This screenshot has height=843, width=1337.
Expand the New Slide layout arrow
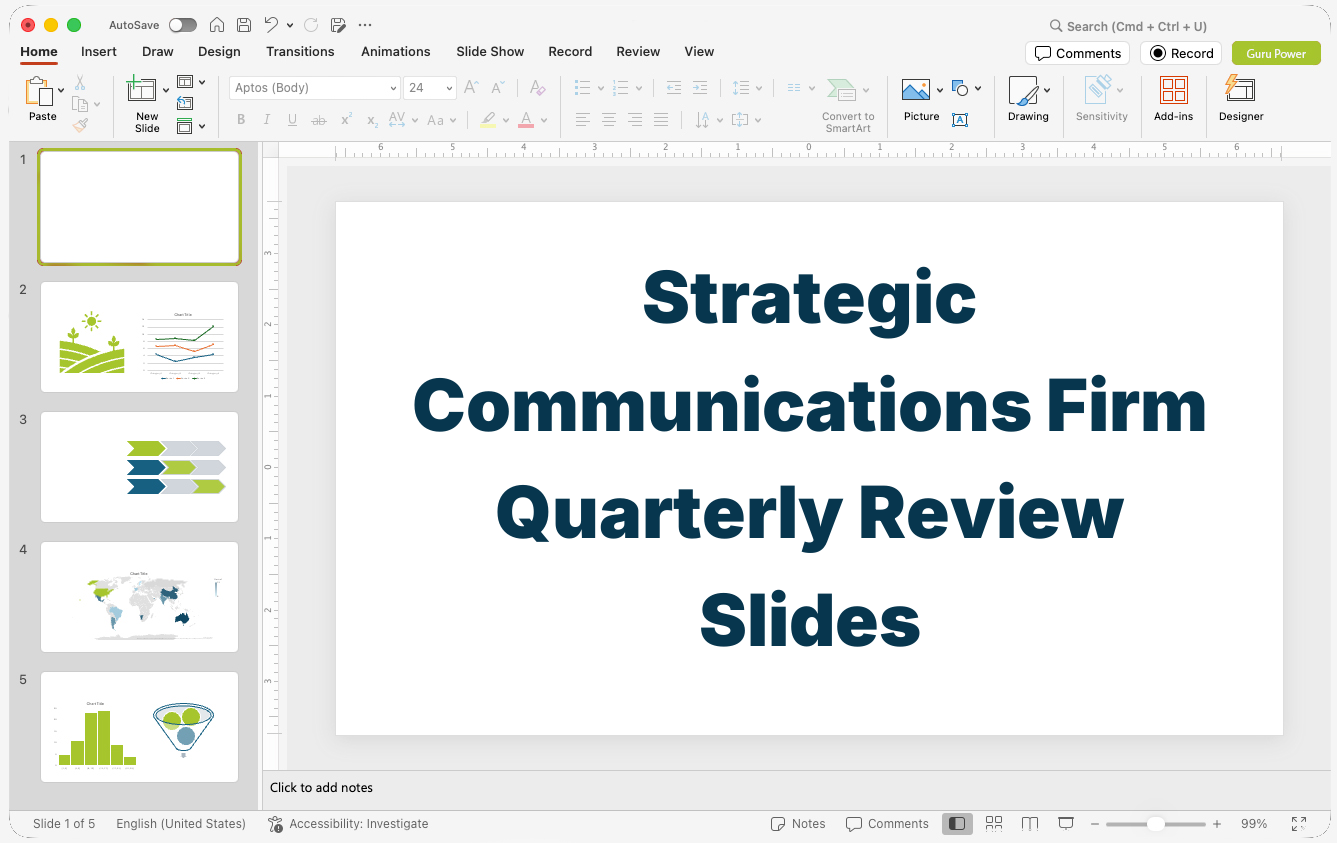coord(166,90)
